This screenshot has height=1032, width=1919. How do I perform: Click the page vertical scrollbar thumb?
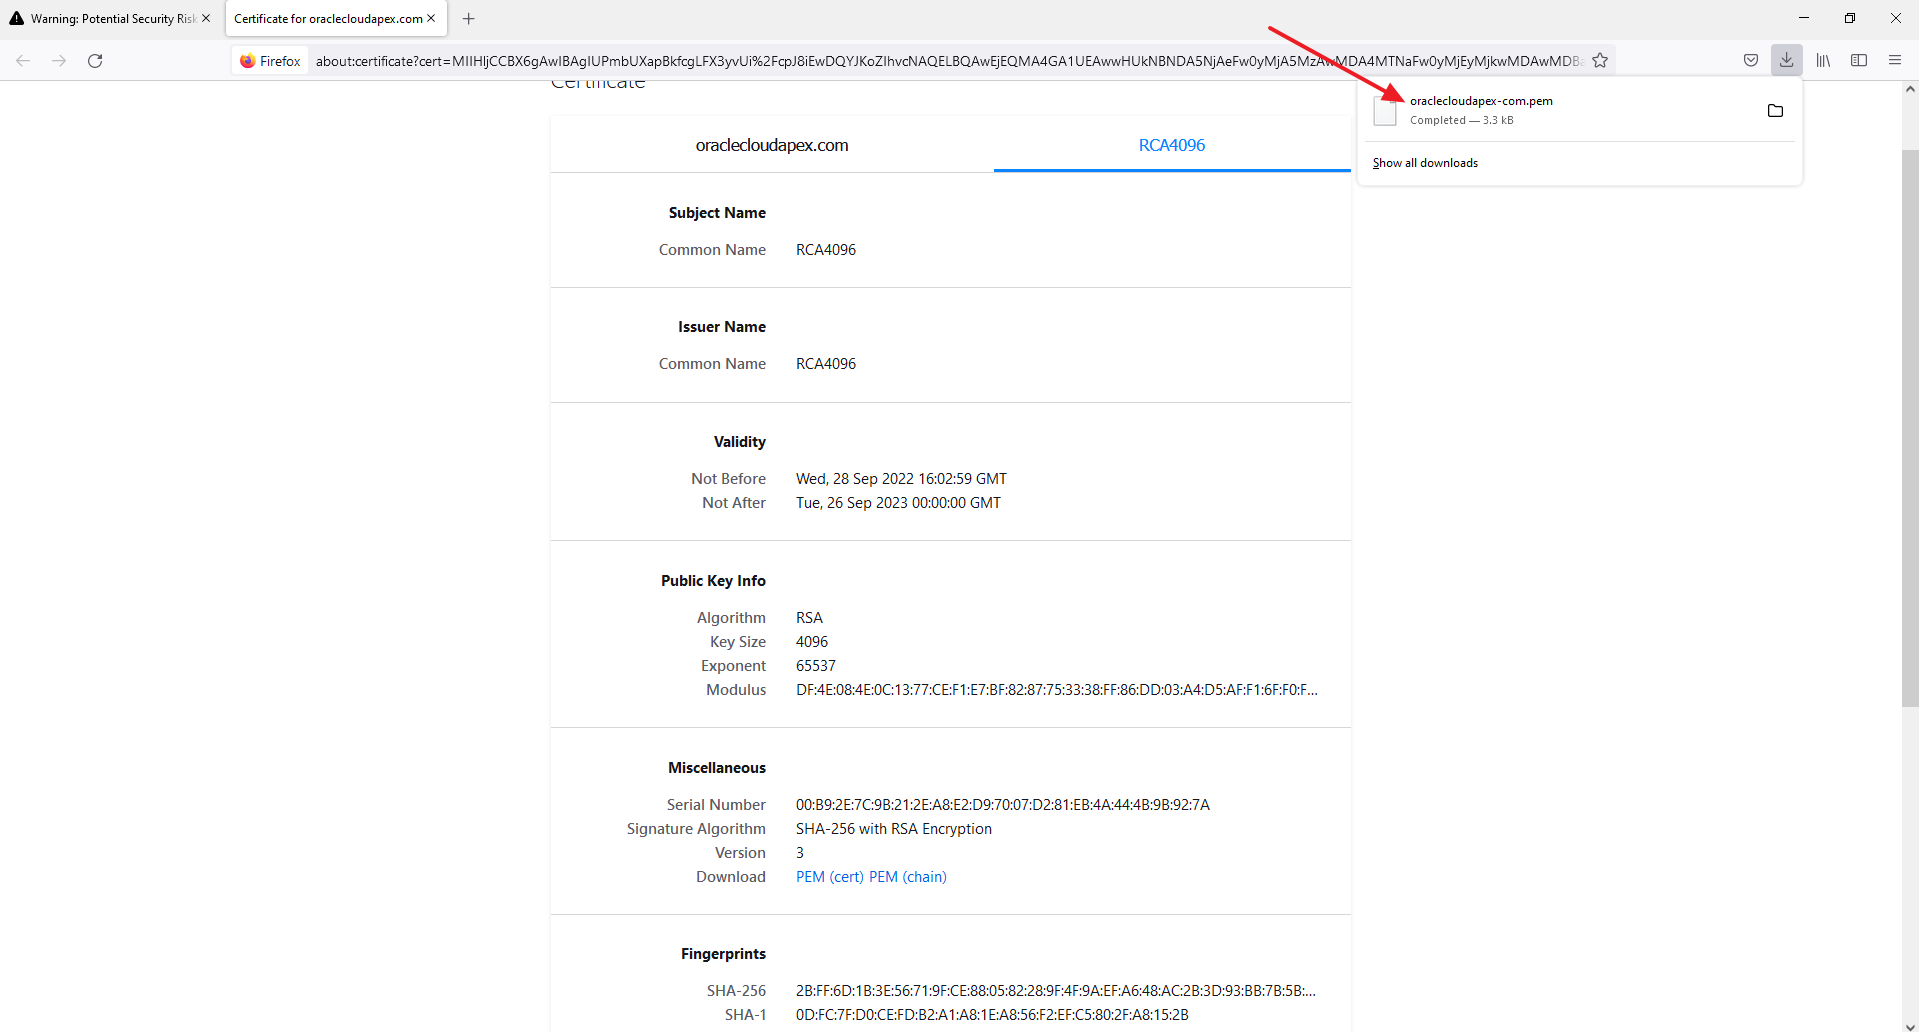point(1910,428)
